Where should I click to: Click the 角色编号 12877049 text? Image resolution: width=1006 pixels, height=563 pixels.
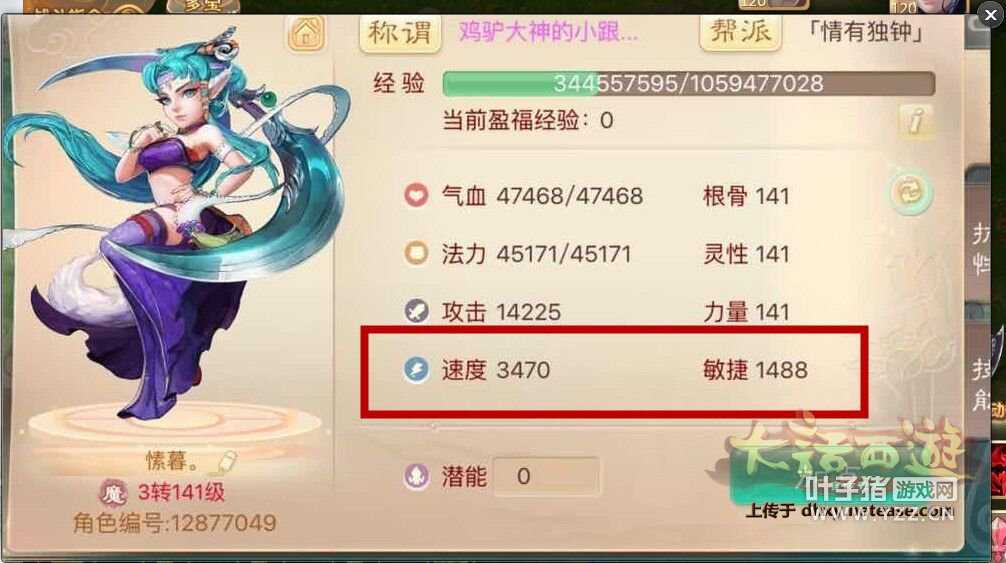tap(175, 523)
